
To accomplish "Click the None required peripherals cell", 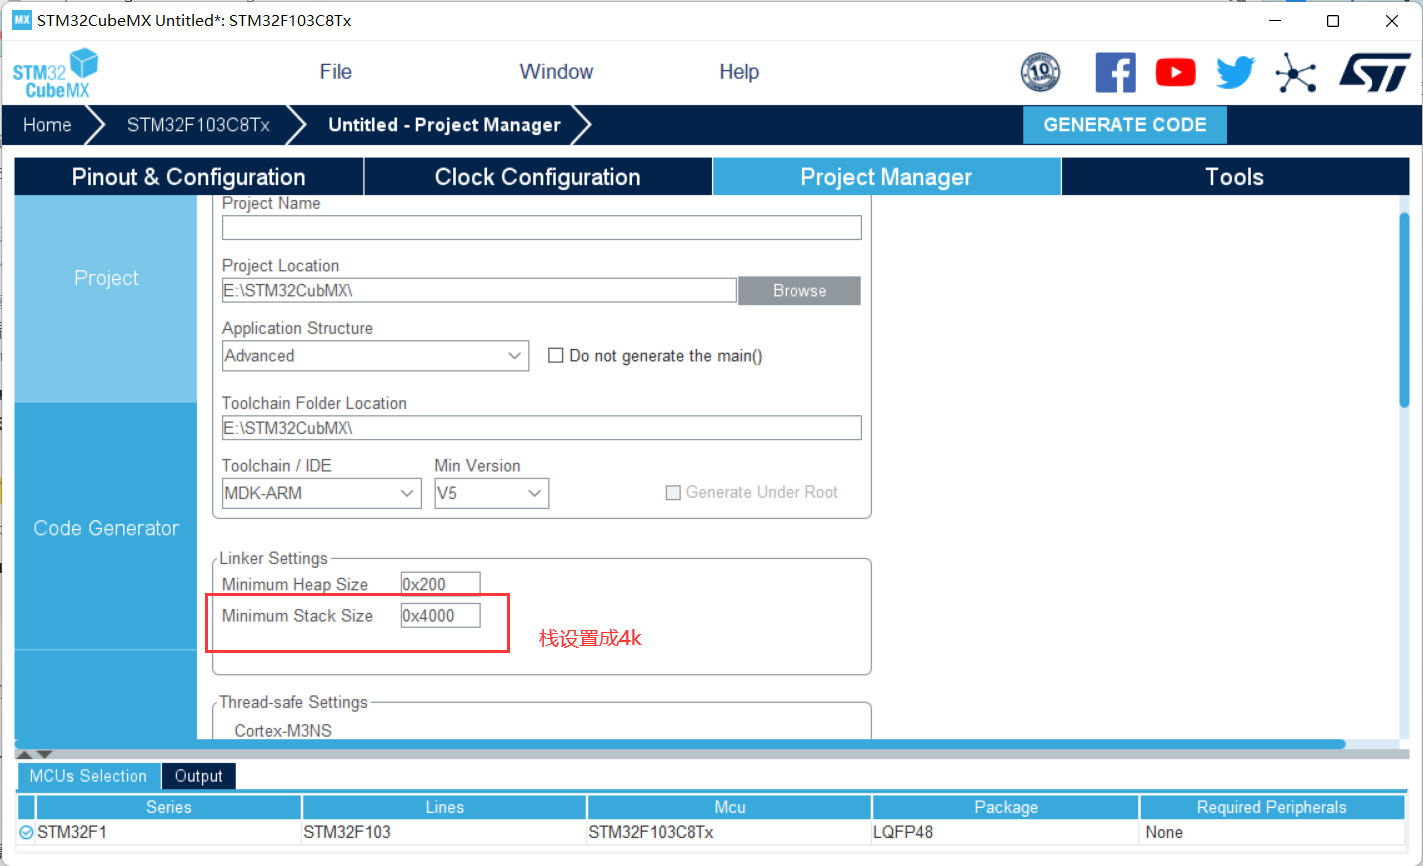I will click(x=1272, y=832).
